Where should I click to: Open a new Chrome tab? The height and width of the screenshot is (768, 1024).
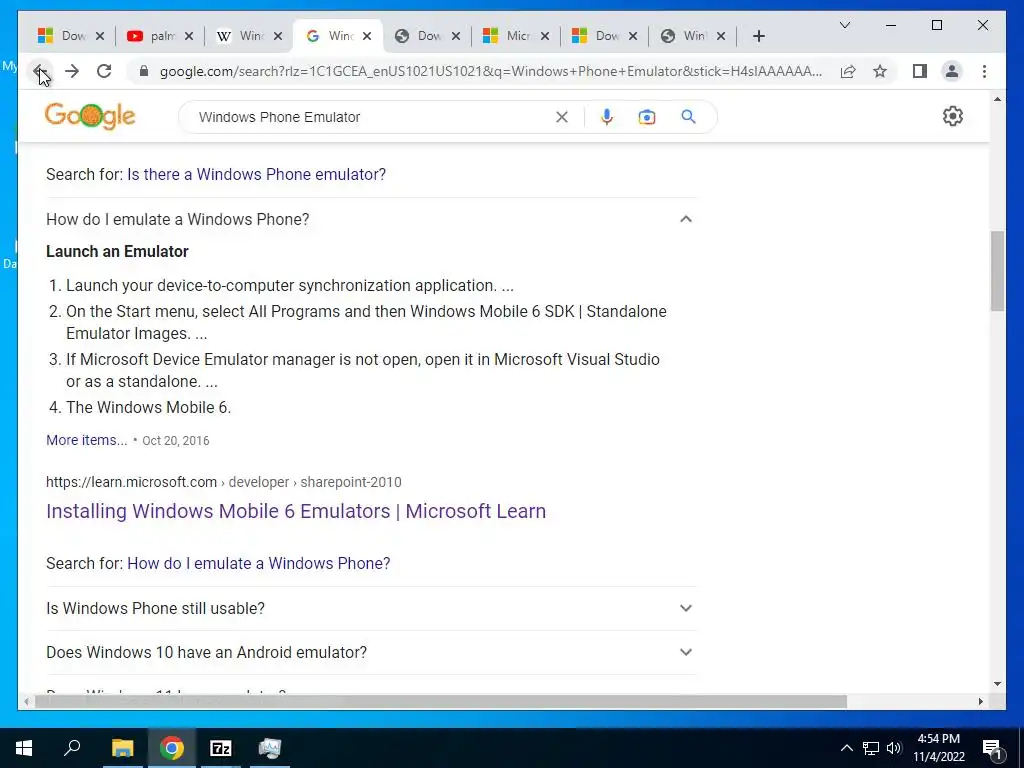[758, 36]
